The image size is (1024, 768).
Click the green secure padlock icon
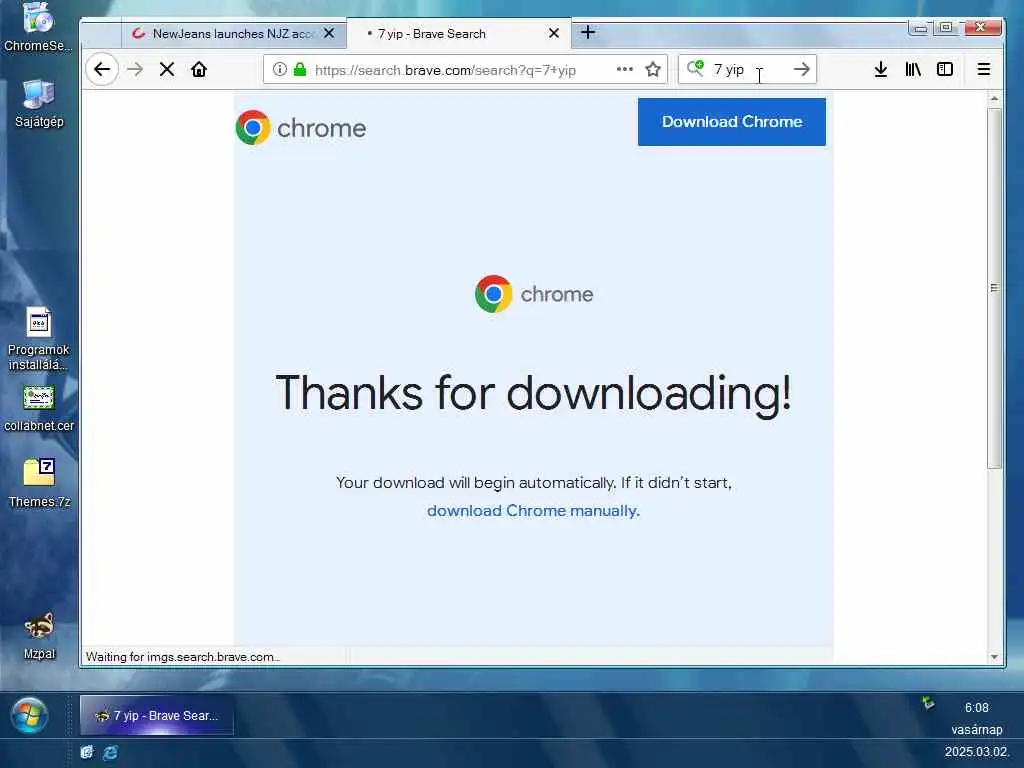pyautogui.click(x=300, y=69)
